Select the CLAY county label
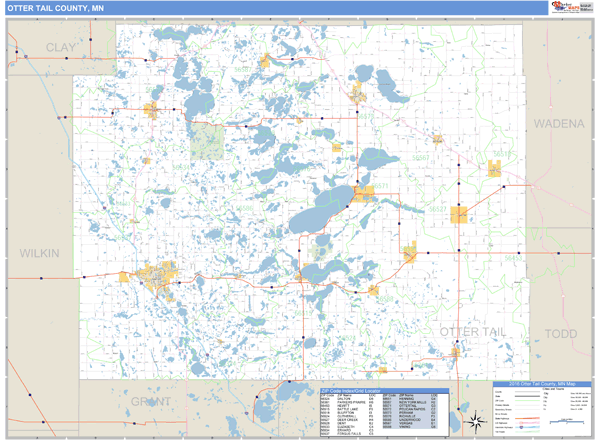 click(x=61, y=47)
